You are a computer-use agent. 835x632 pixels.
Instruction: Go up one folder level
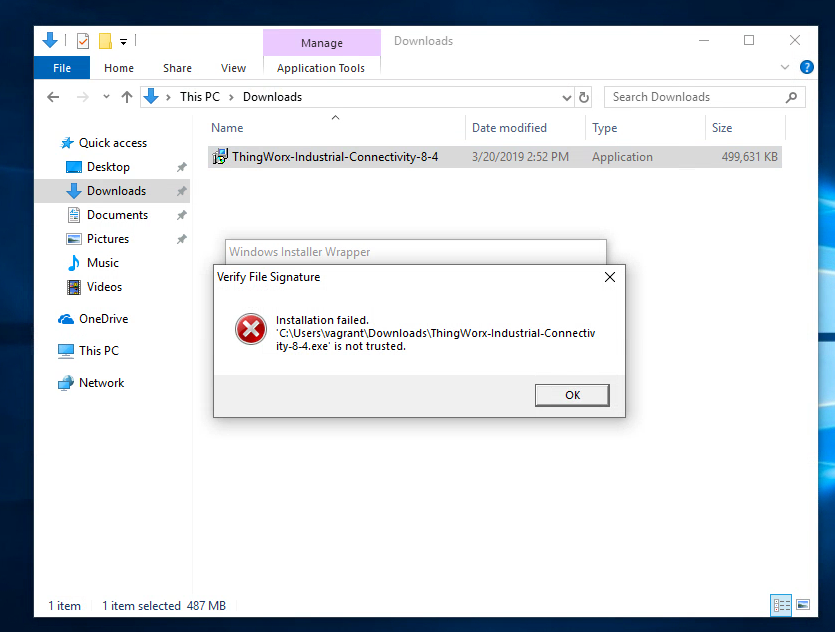pyautogui.click(x=127, y=97)
